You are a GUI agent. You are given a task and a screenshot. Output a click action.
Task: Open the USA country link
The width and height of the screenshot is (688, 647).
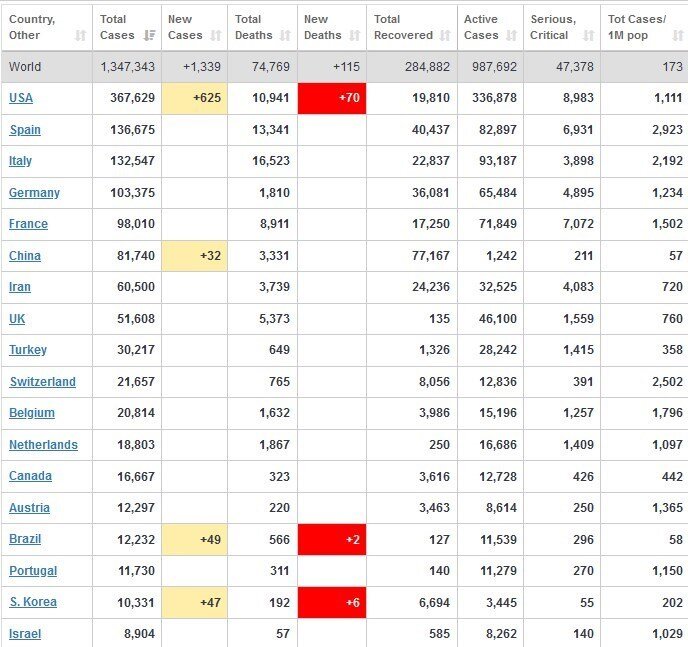21,98
